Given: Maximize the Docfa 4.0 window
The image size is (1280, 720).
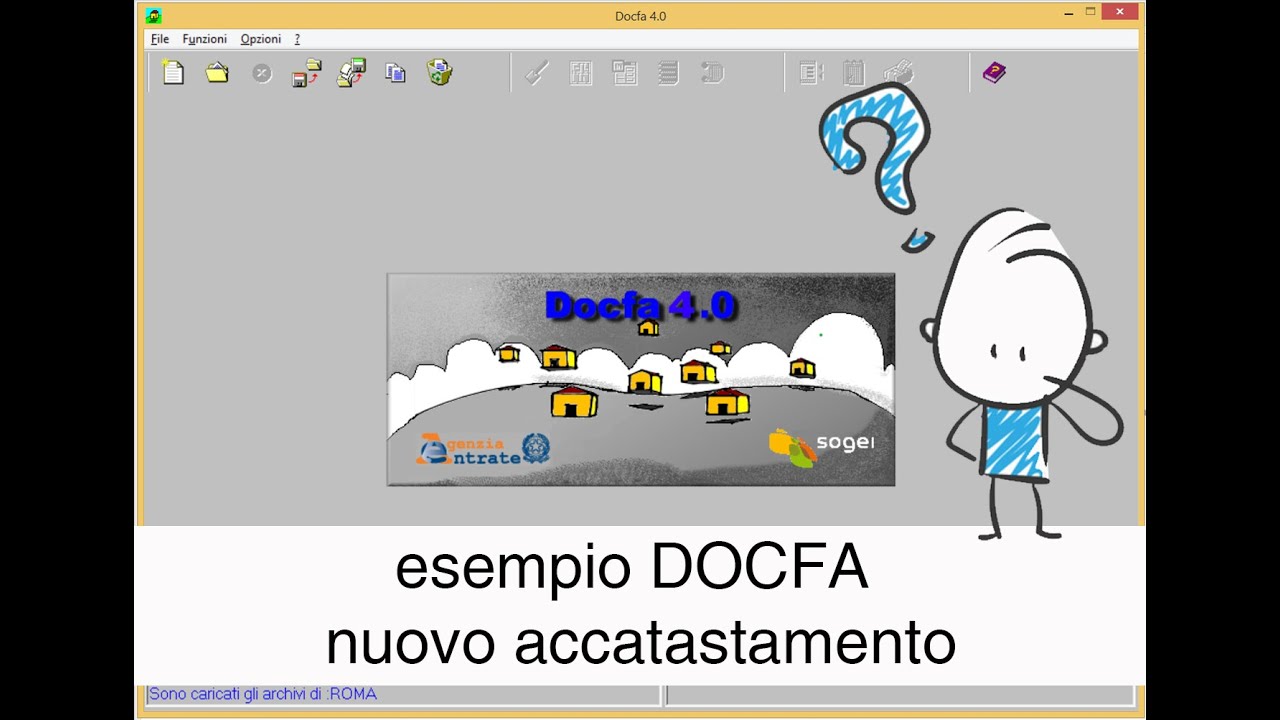Looking at the screenshot, I should pyautogui.click(x=1091, y=12).
